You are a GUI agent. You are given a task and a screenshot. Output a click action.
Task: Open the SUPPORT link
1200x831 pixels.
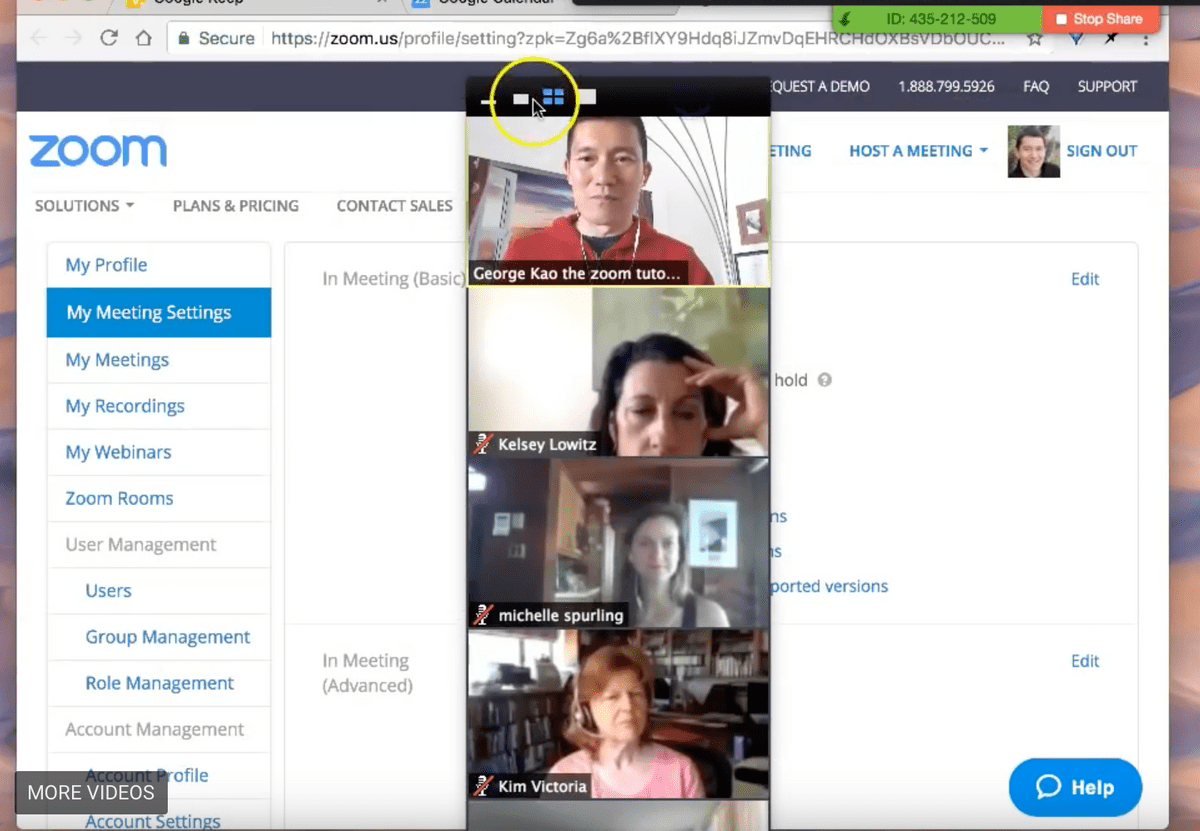[1107, 87]
